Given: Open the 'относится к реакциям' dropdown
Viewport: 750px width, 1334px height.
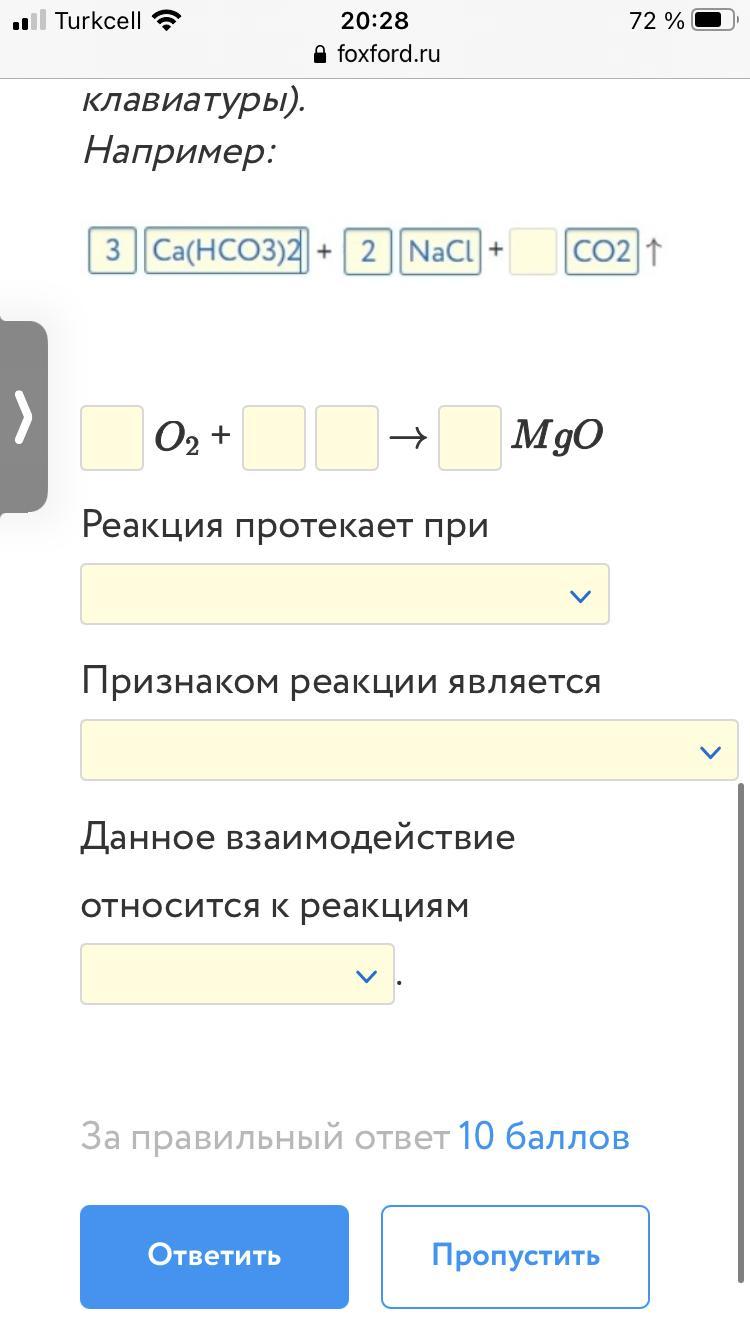Looking at the screenshot, I should pyautogui.click(x=237, y=974).
